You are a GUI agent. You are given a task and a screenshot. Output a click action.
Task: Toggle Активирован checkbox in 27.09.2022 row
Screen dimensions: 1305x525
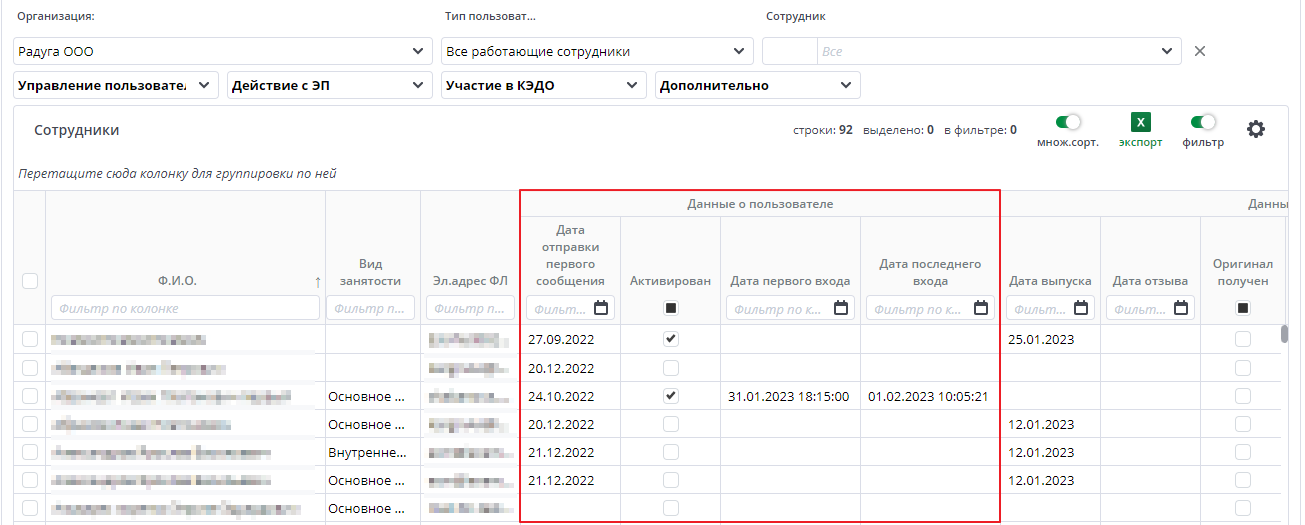[670, 339]
